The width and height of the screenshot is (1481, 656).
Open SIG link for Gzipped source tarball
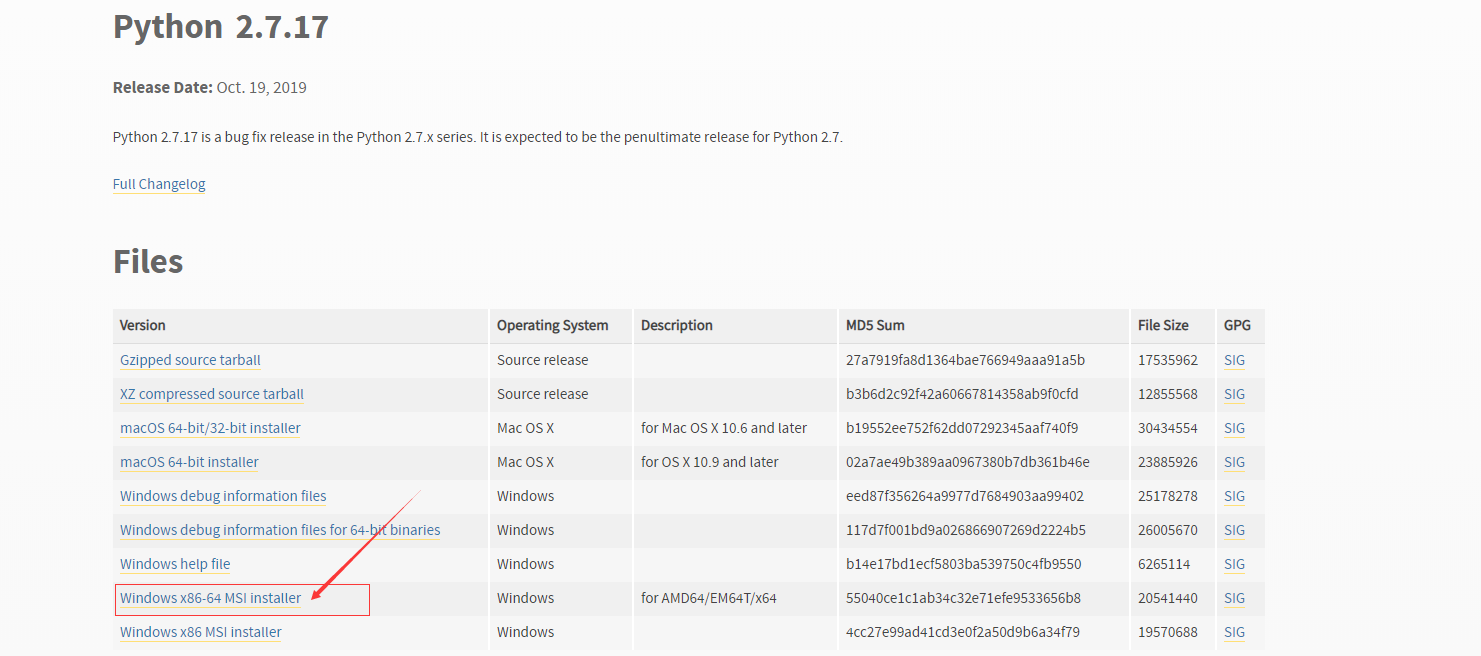[x=1234, y=360]
